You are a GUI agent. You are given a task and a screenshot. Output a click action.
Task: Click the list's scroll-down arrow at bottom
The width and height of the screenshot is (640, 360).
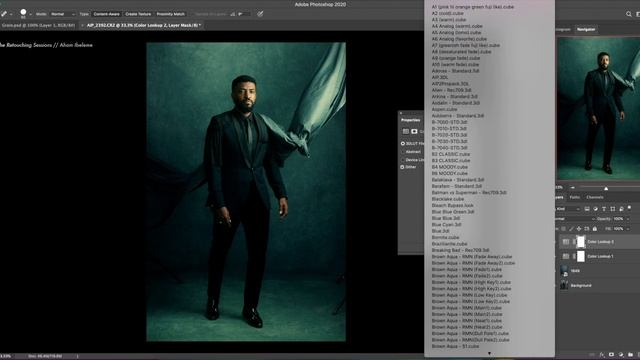489,353
